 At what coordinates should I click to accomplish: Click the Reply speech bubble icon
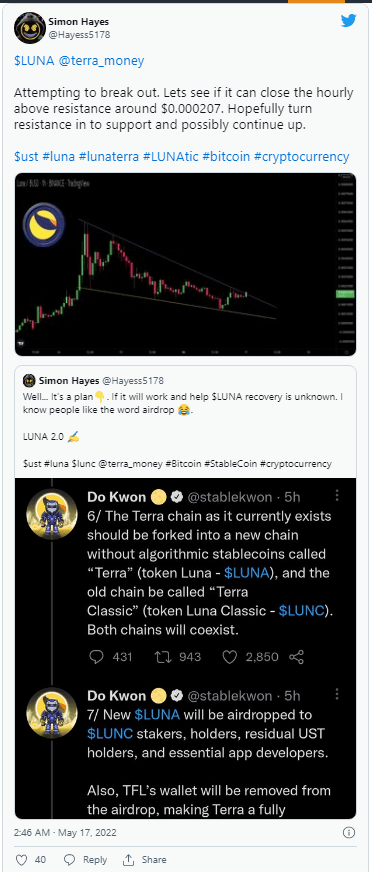click(72, 859)
